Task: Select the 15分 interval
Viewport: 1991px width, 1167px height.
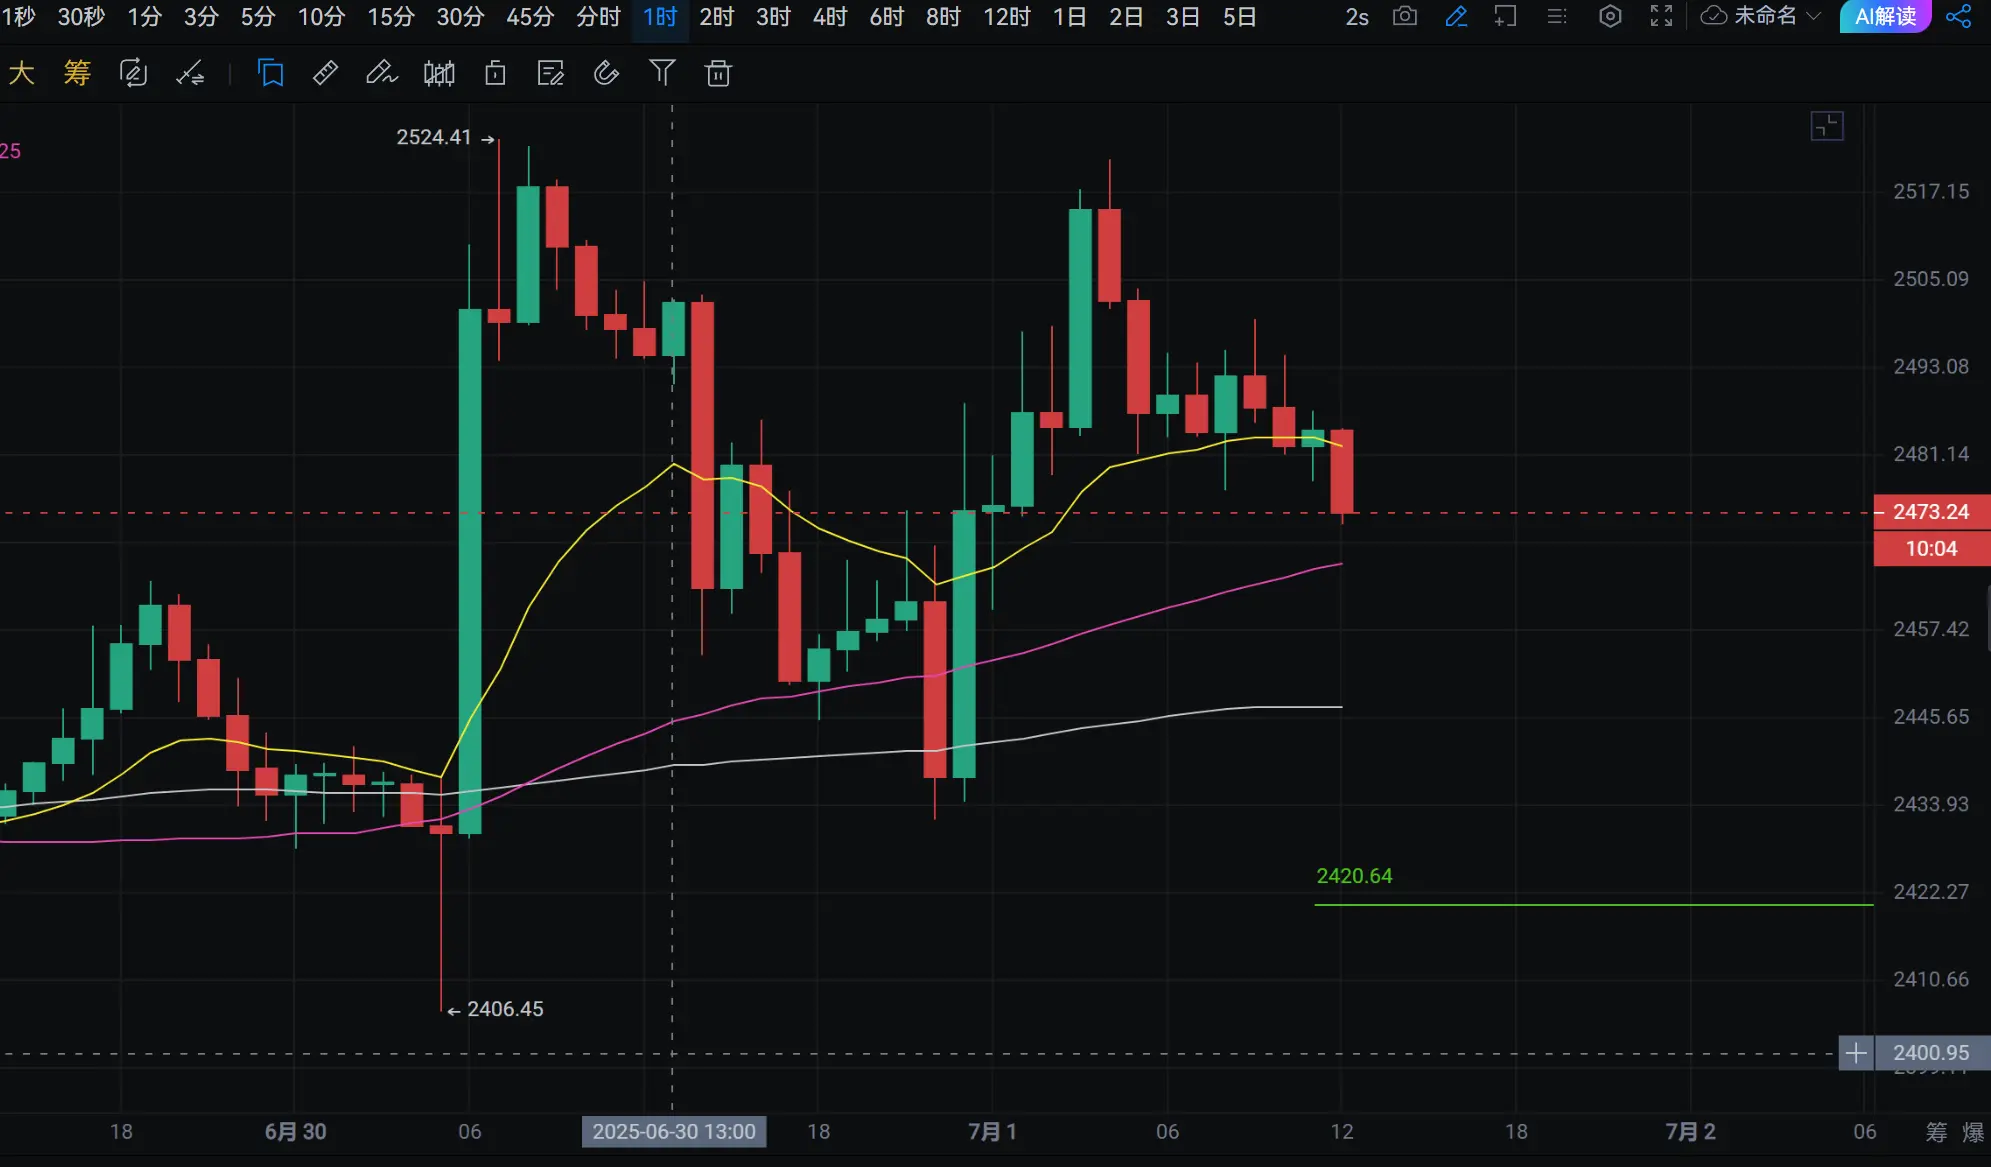Action: pos(391,17)
